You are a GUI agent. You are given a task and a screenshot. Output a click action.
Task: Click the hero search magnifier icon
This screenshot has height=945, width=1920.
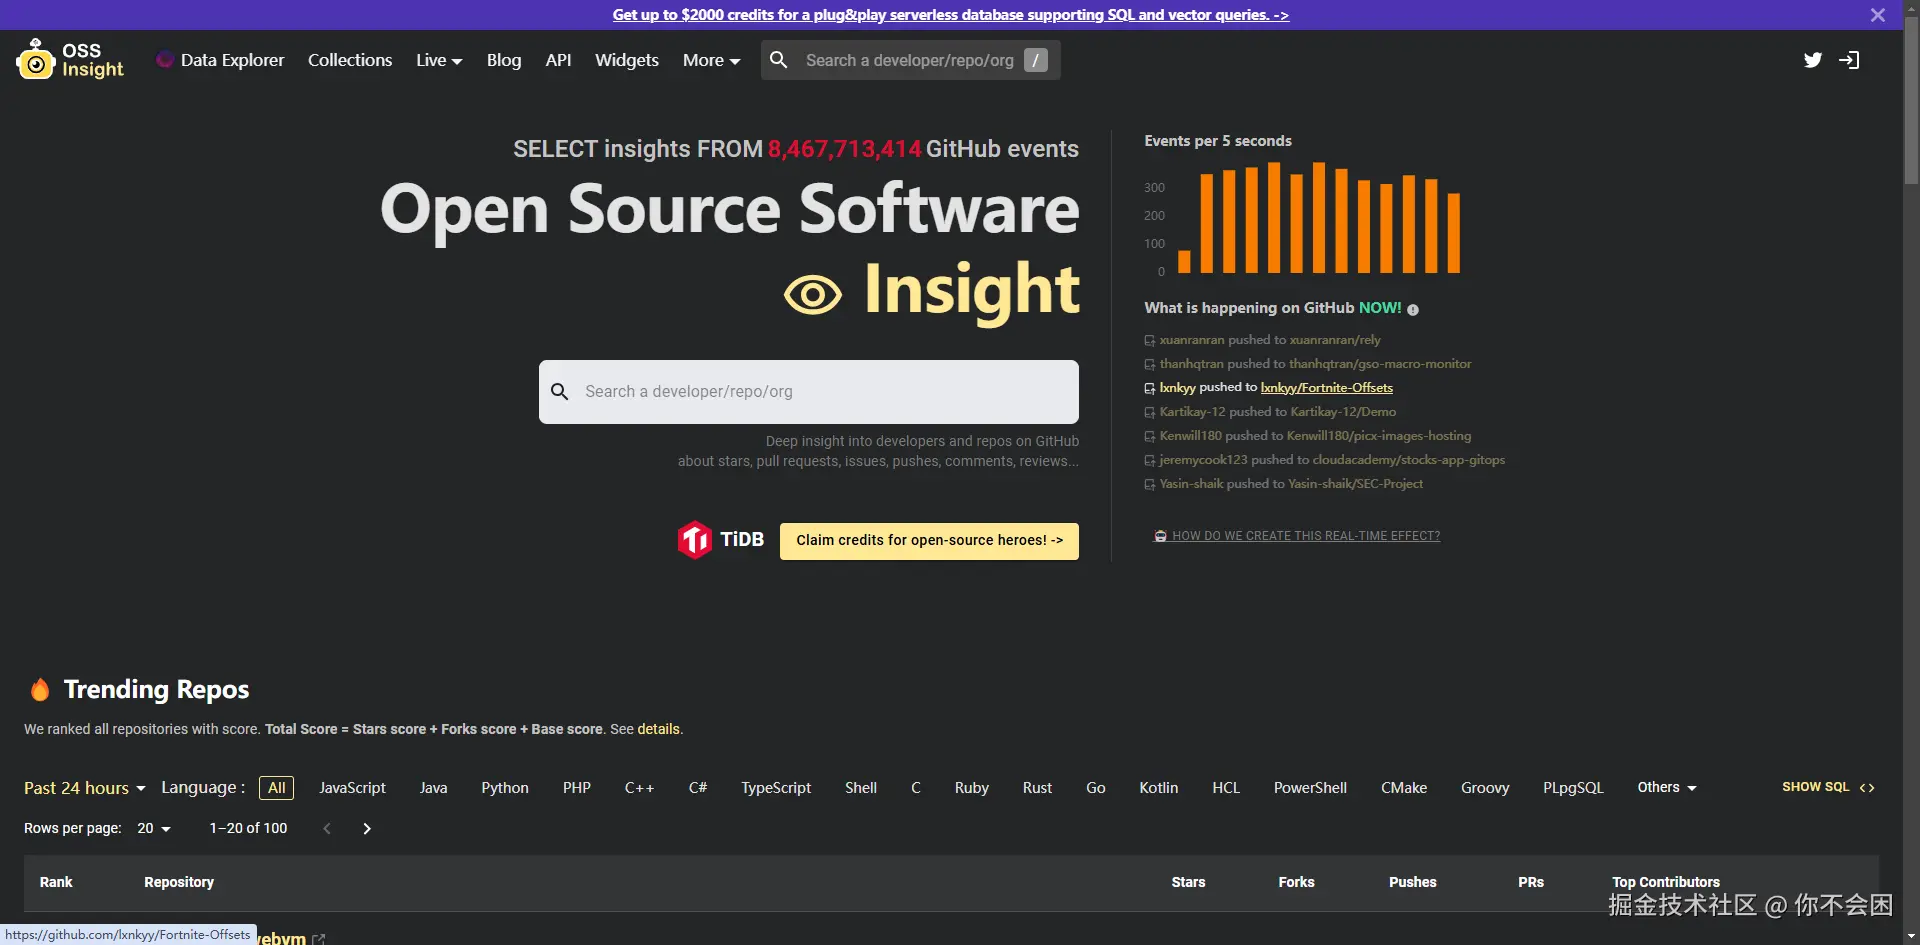click(560, 391)
